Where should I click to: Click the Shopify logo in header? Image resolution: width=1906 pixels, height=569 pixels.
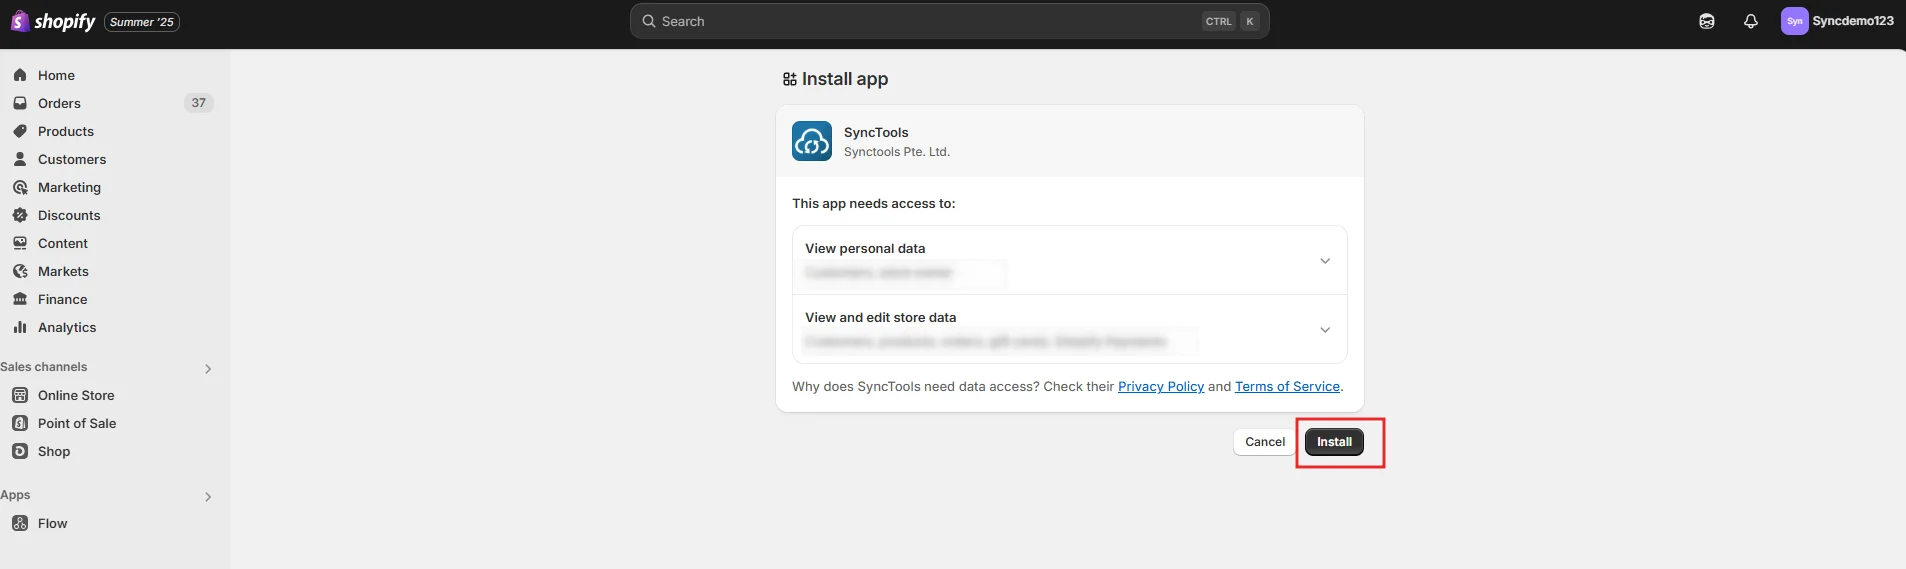[x=54, y=21]
